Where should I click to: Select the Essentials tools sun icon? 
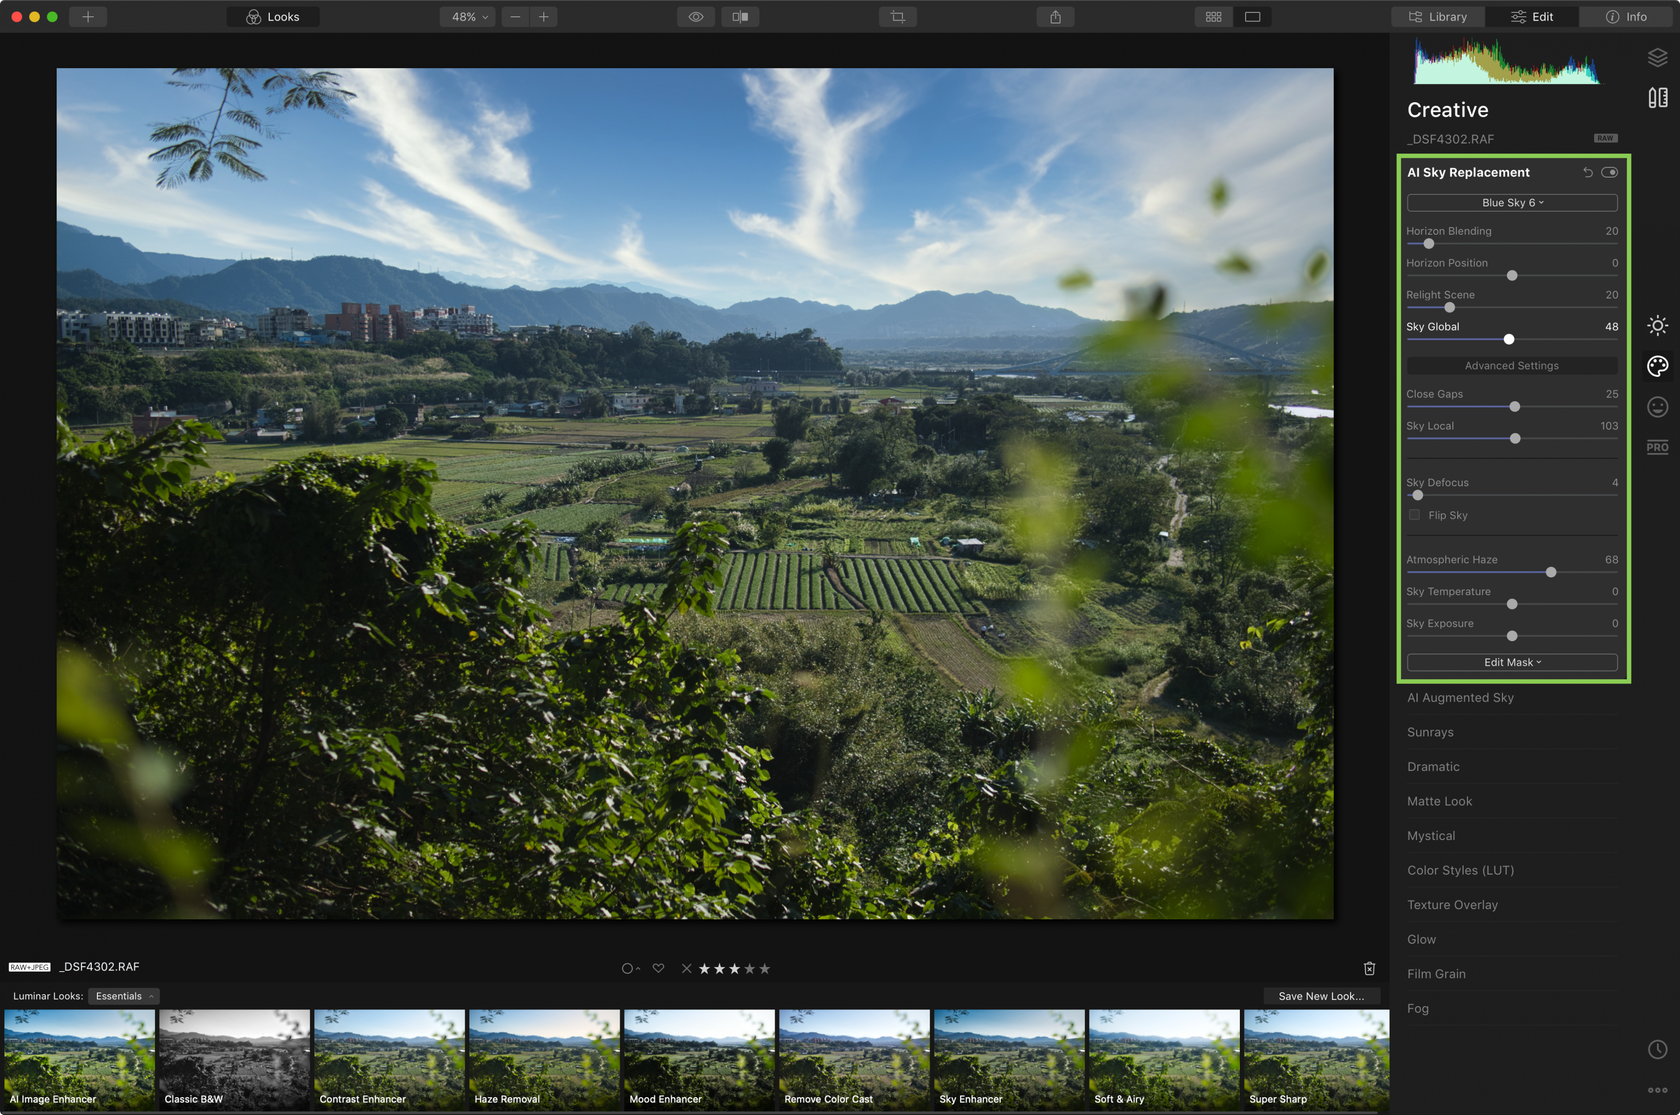1658,326
